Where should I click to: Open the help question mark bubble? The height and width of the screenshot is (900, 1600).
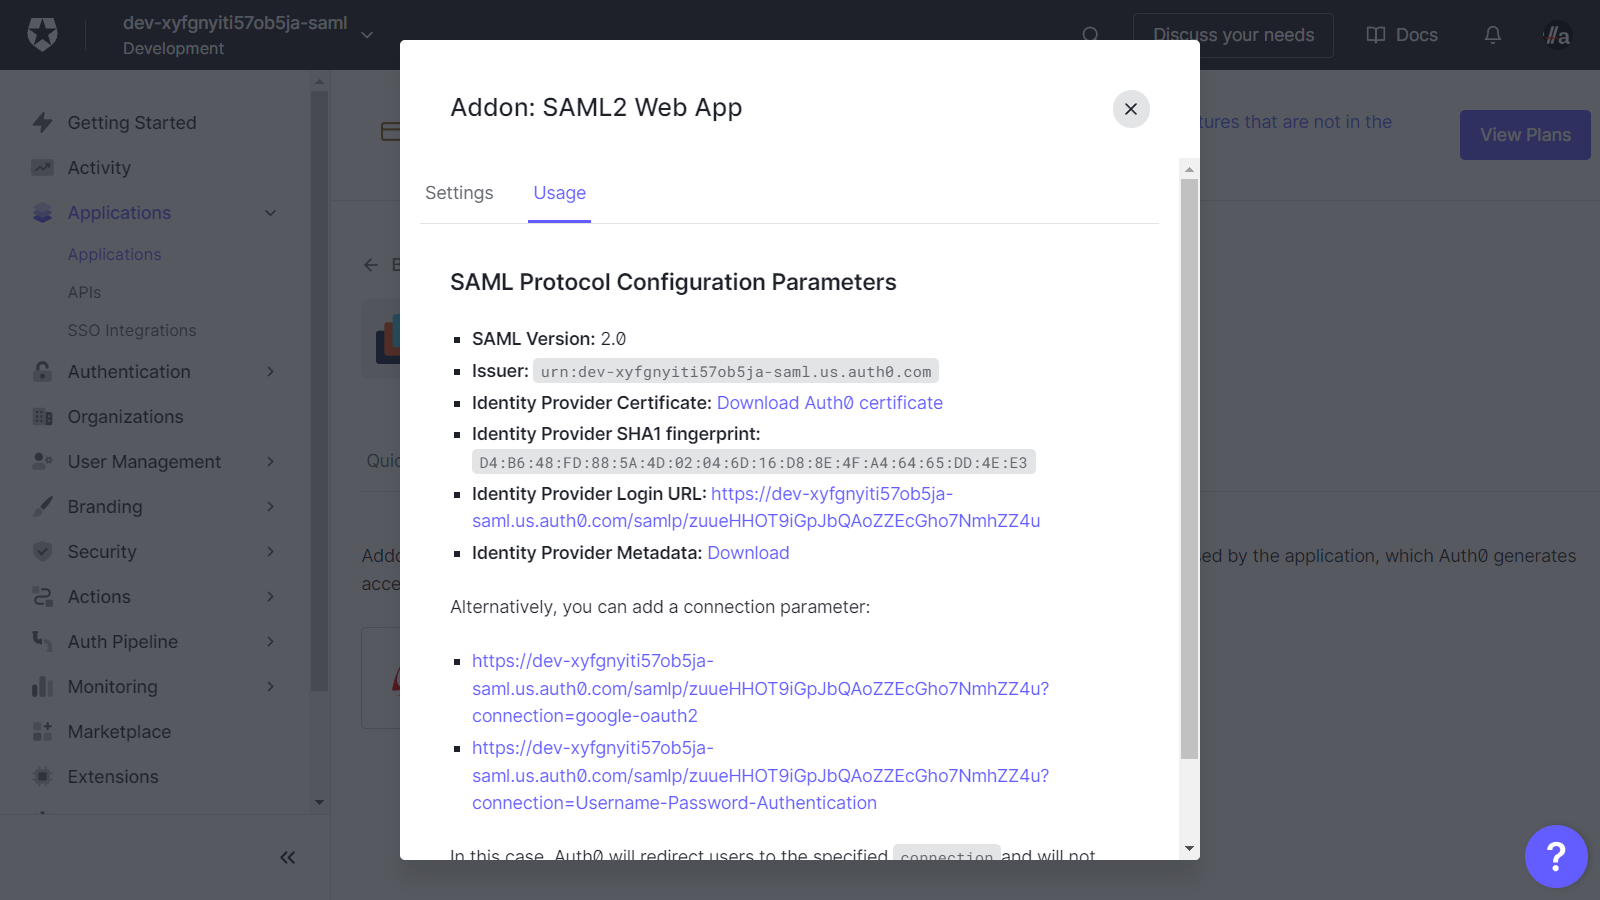(x=1555, y=856)
